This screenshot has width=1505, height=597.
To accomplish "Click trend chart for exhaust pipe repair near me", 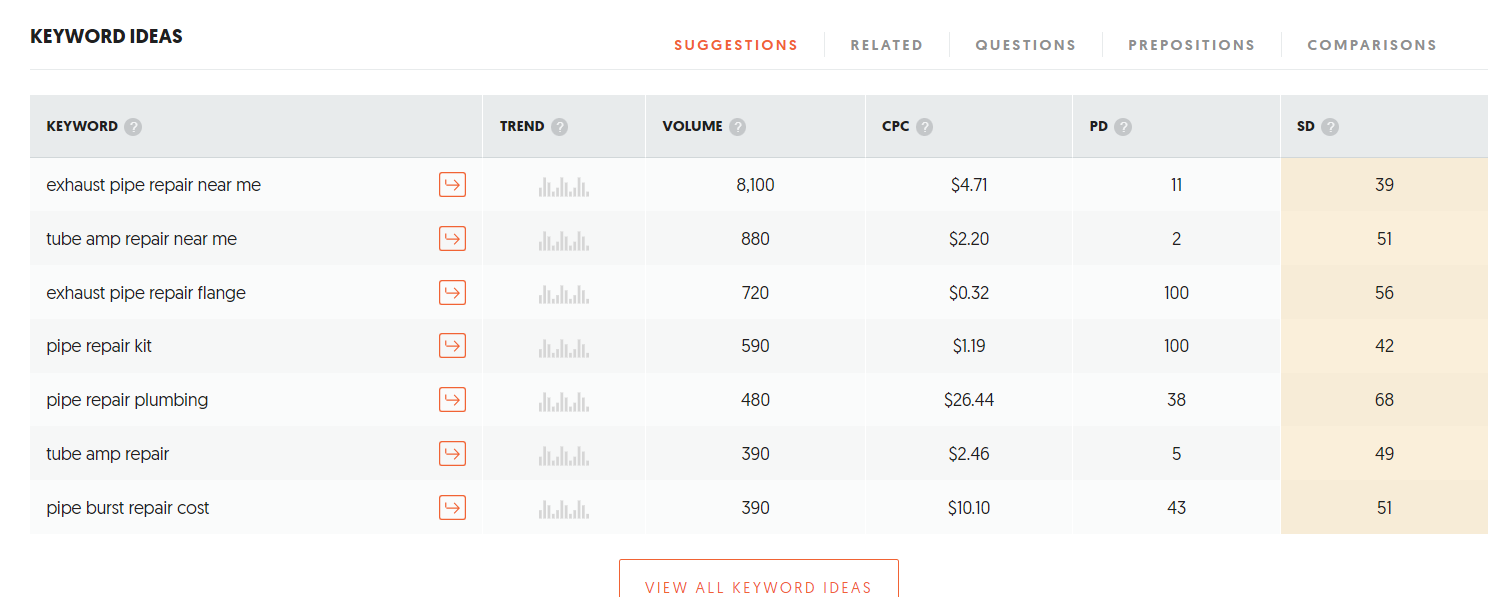I will point(564,186).
